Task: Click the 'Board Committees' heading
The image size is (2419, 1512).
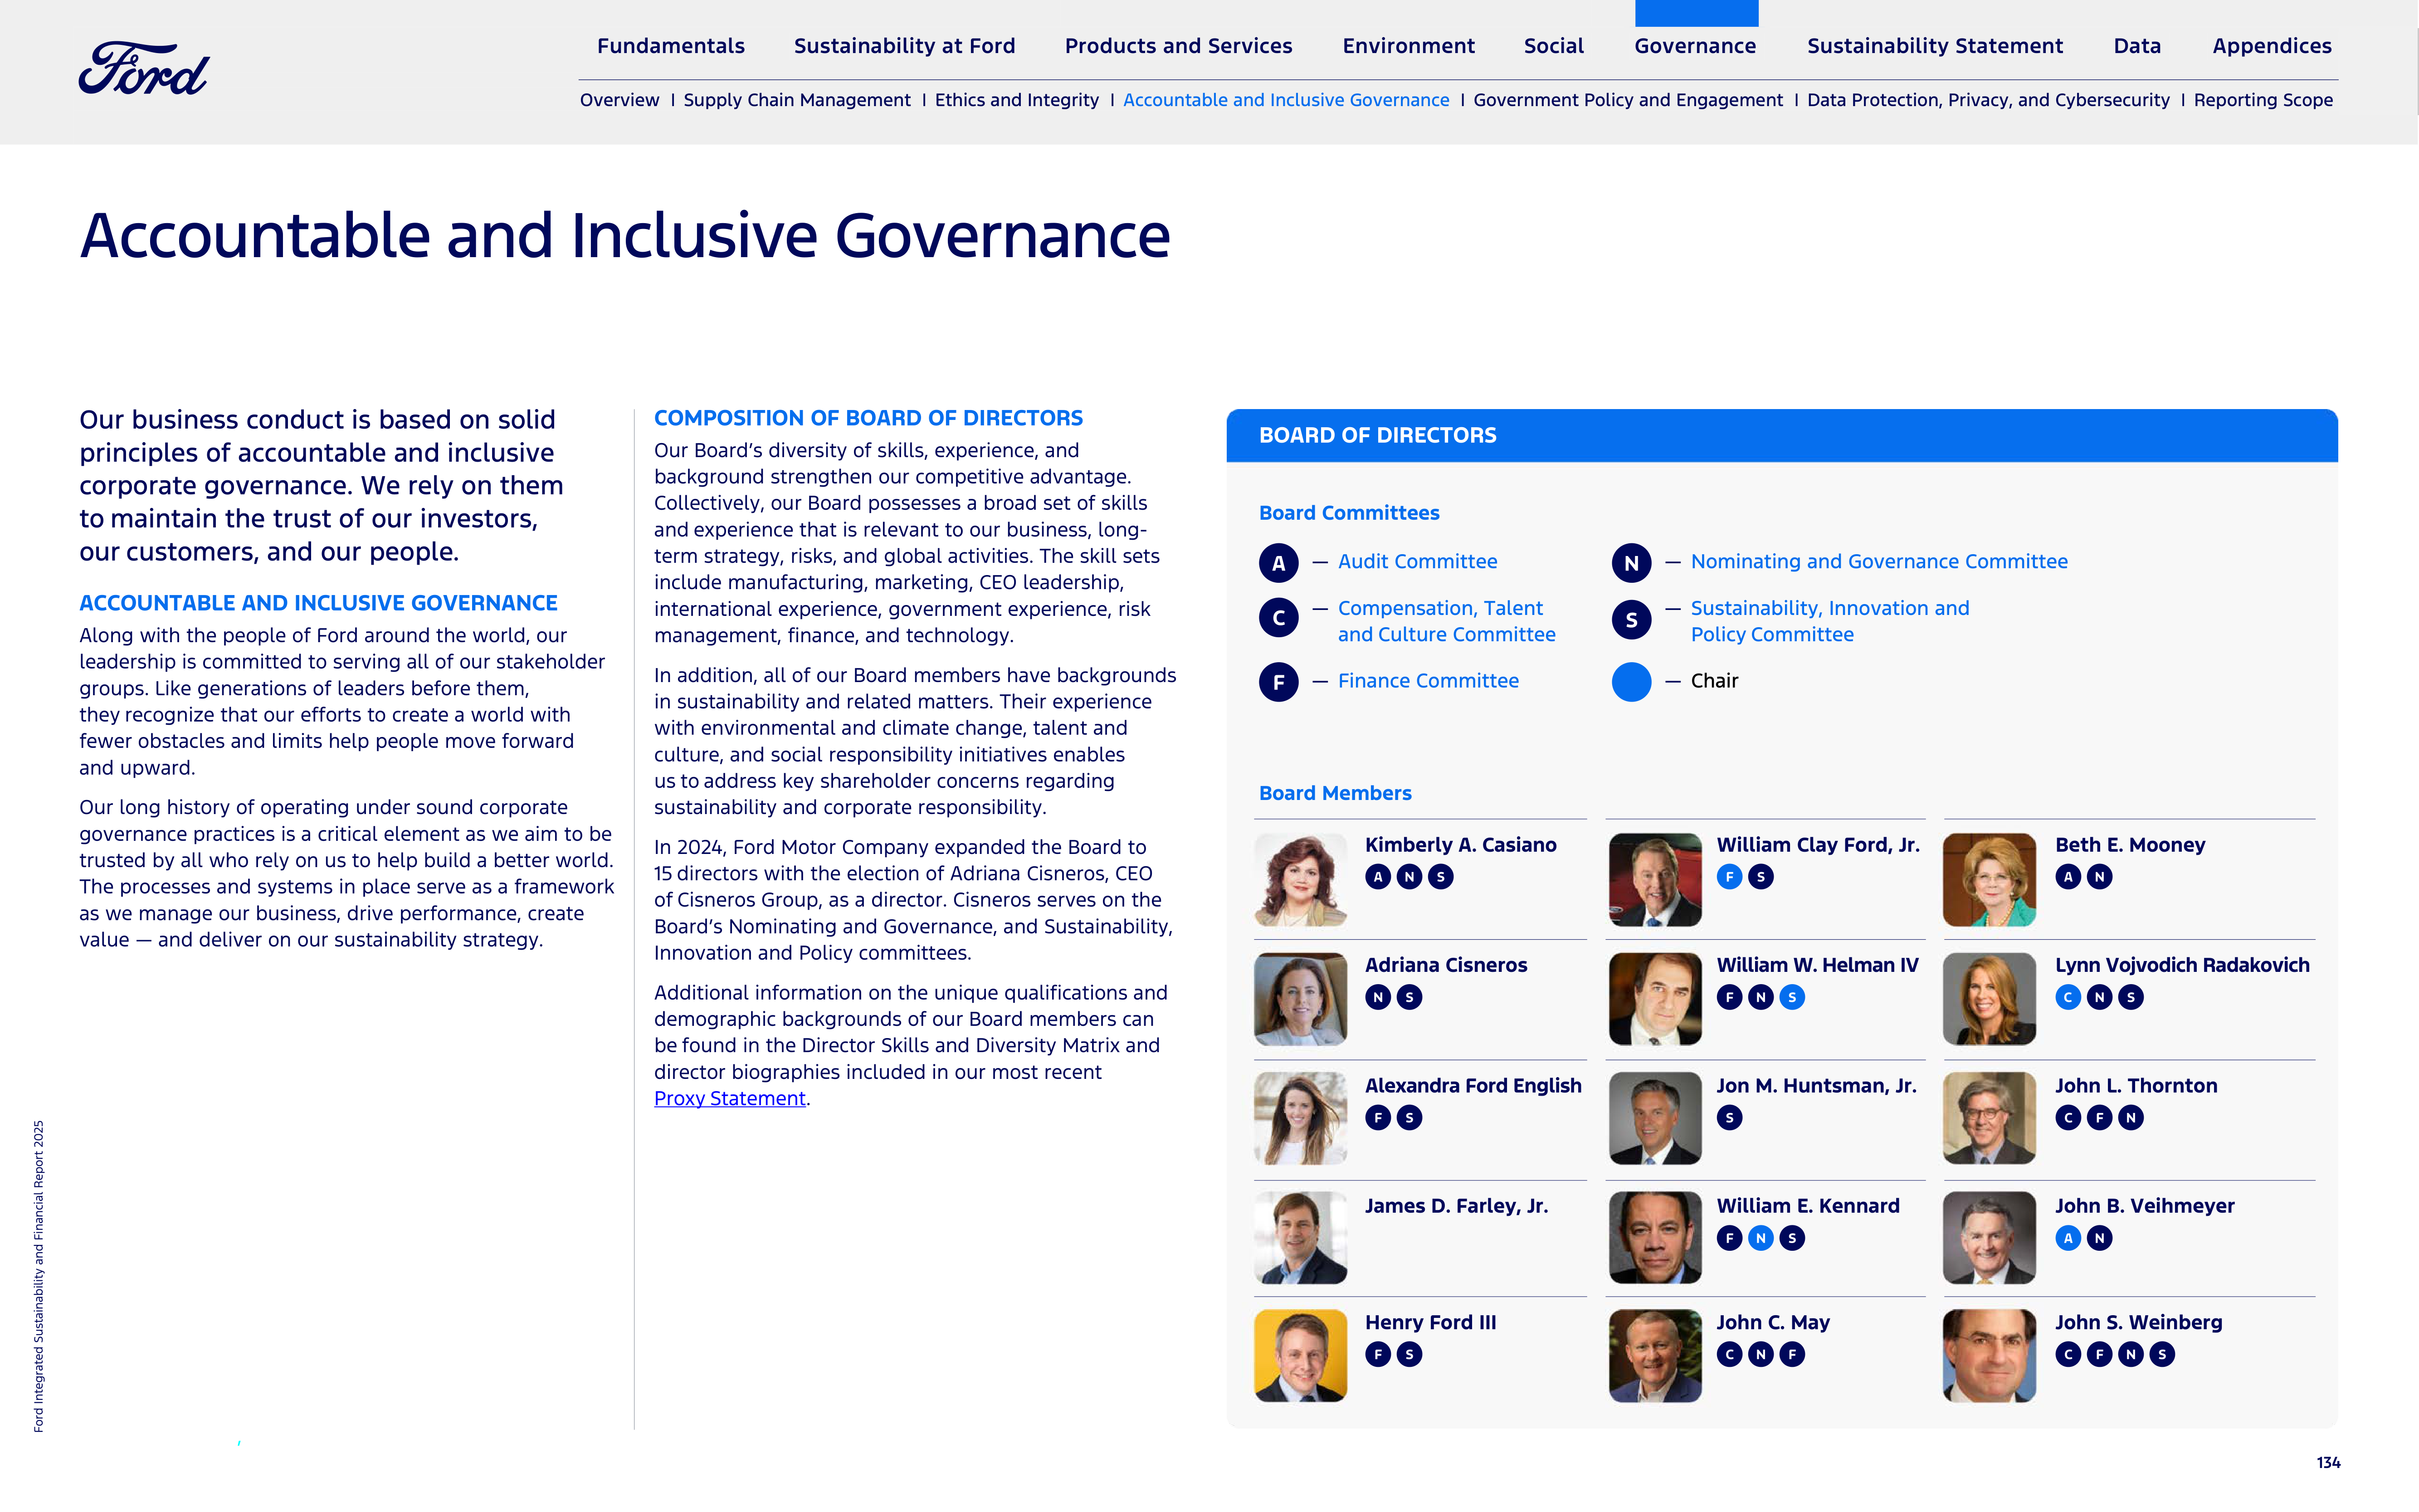Action: click(x=1349, y=513)
